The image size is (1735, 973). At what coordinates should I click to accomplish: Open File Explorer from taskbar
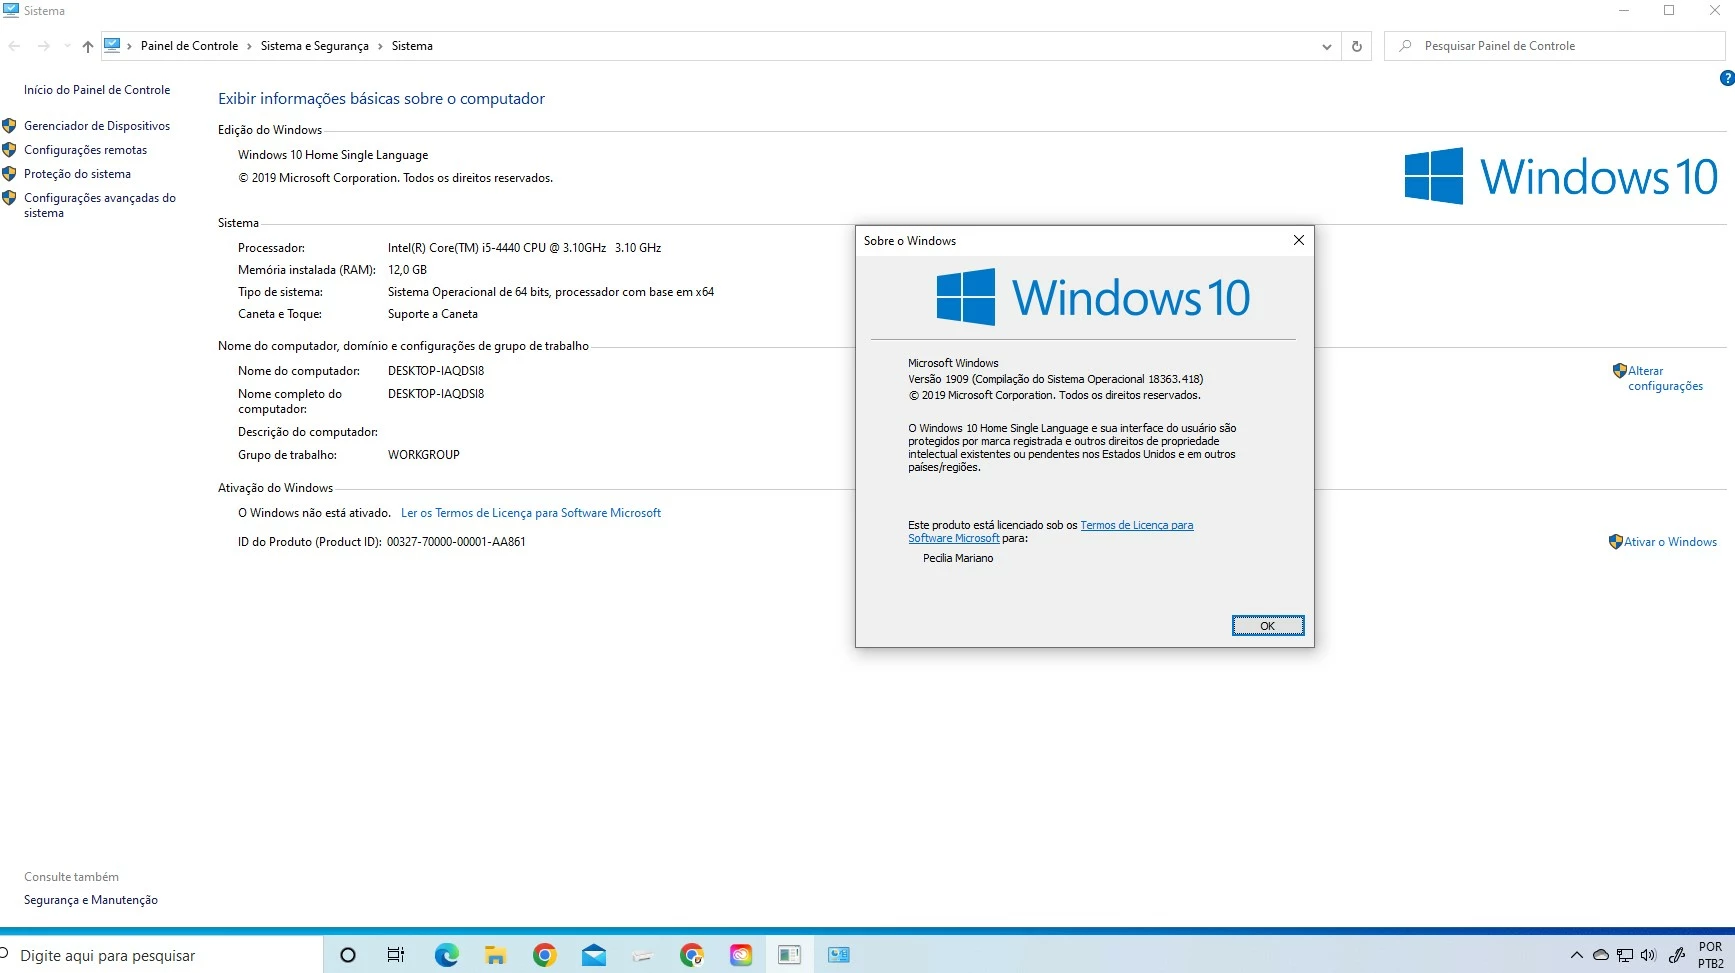pos(495,955)
